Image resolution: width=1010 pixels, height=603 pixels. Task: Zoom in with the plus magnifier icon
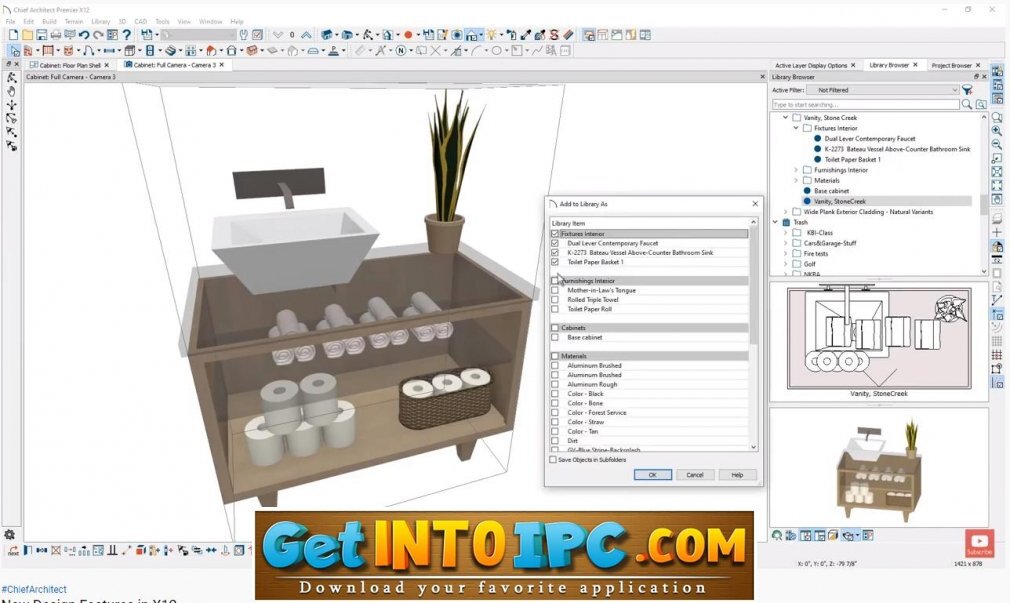996,131
